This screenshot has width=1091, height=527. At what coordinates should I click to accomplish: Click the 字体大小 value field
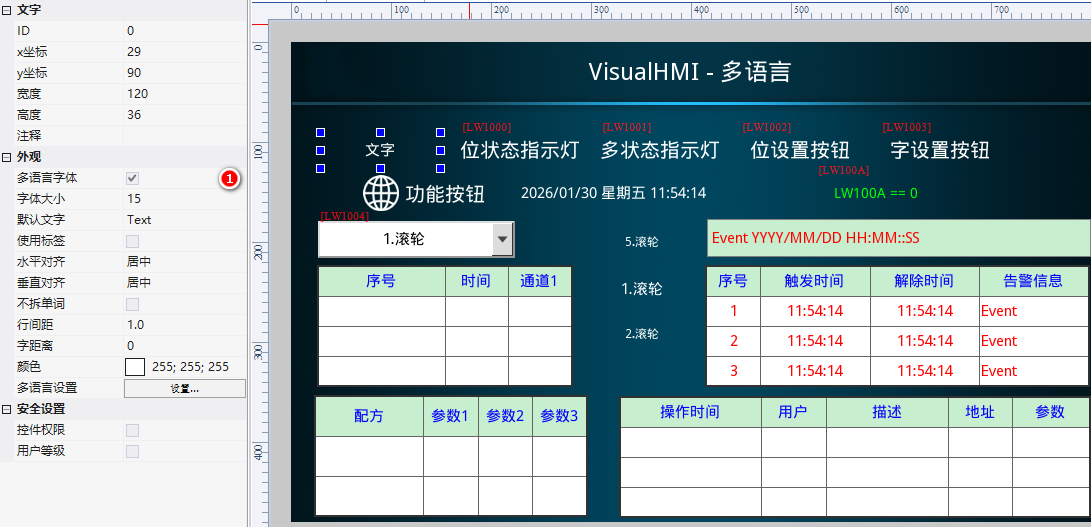tap(184, 199)
